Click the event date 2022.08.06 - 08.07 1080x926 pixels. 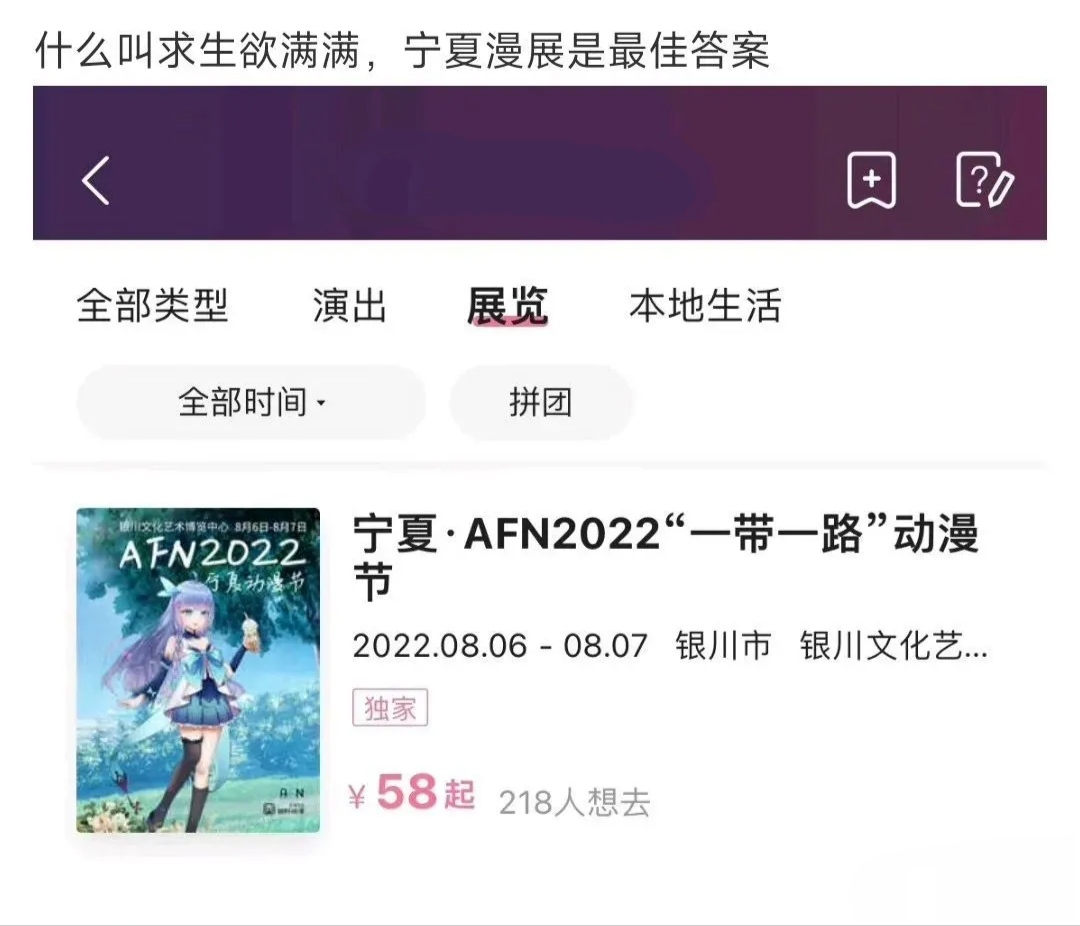pyautogui.click(x=500, y=646)
